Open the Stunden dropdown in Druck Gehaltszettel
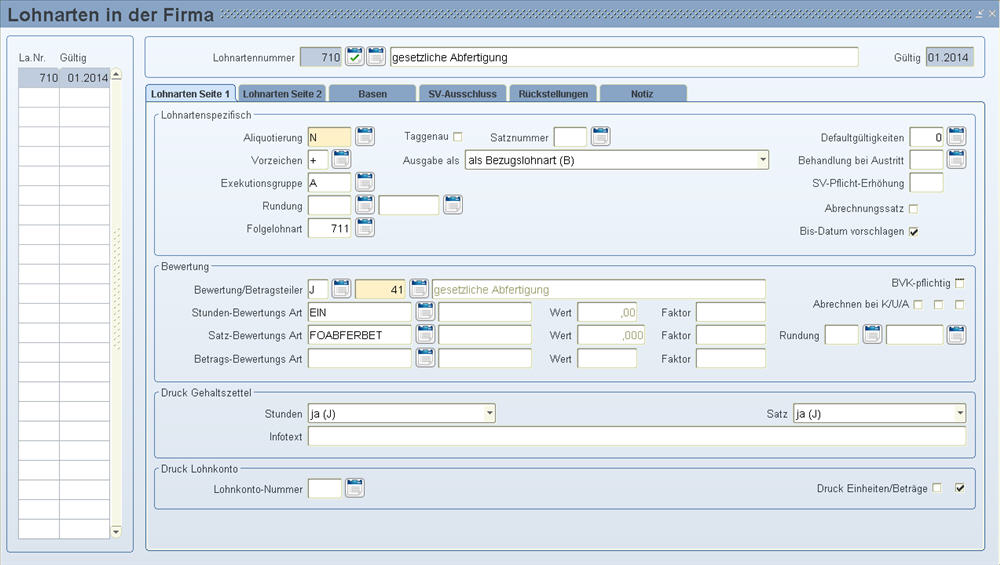The width and height of the screenshot is (1000, 565). pos(489,413)
